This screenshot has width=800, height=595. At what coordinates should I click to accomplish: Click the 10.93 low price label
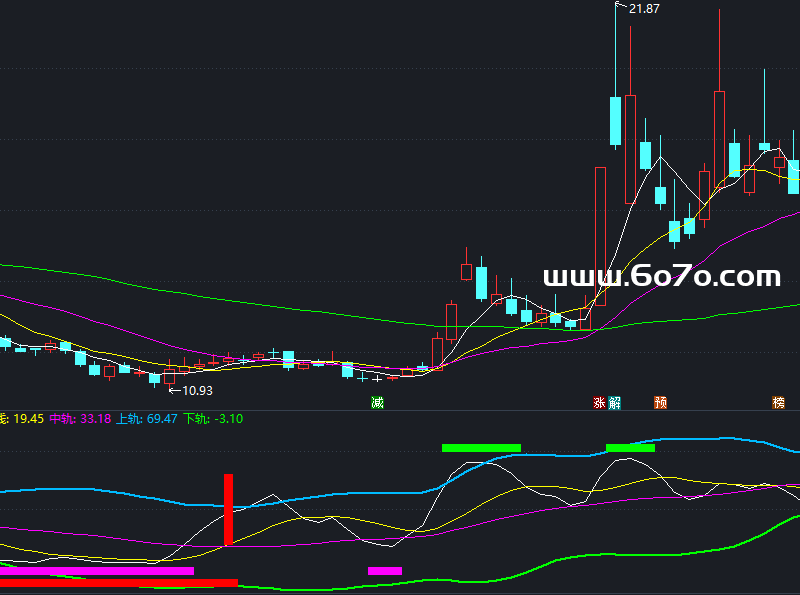tap(196, 391)
